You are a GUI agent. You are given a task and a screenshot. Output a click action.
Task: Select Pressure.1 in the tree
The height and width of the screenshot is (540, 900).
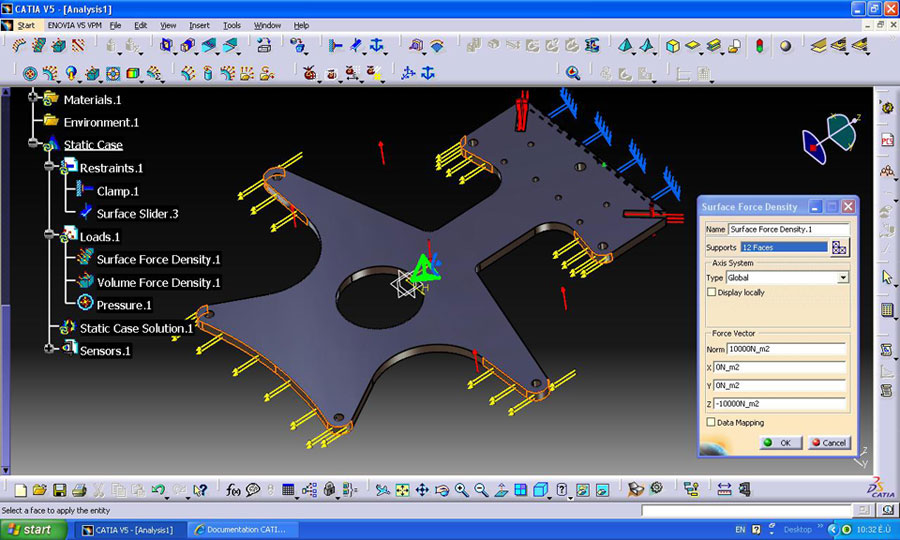(x=124, y=305)
